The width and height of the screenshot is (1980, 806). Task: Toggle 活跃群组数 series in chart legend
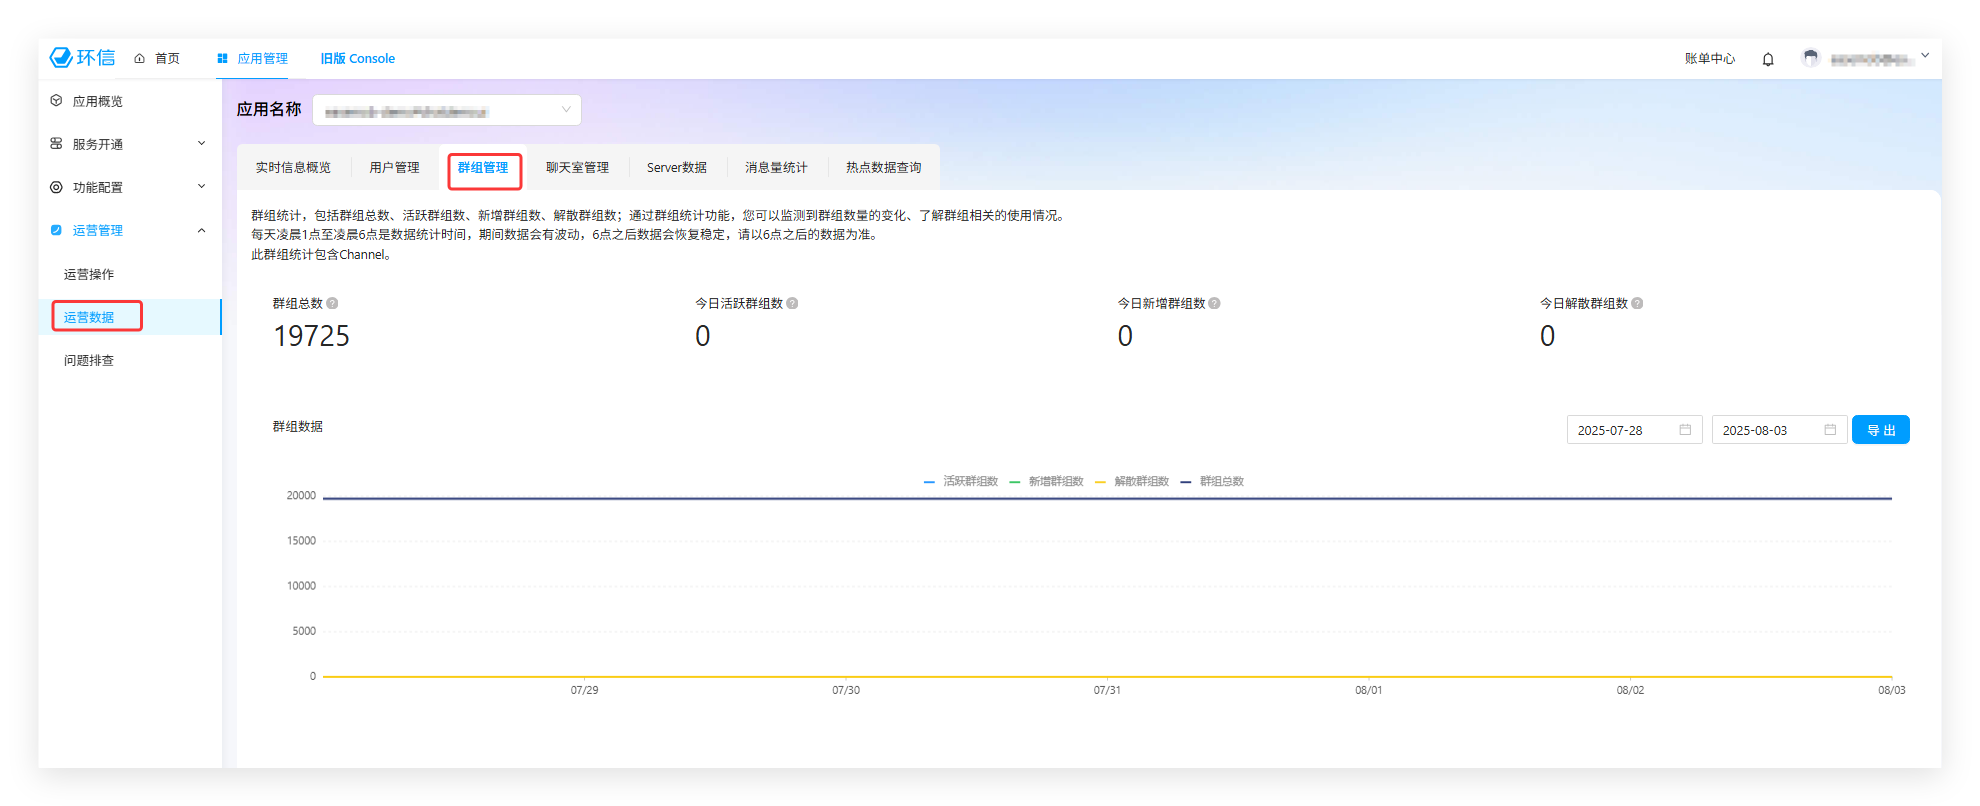pos(961,482)
